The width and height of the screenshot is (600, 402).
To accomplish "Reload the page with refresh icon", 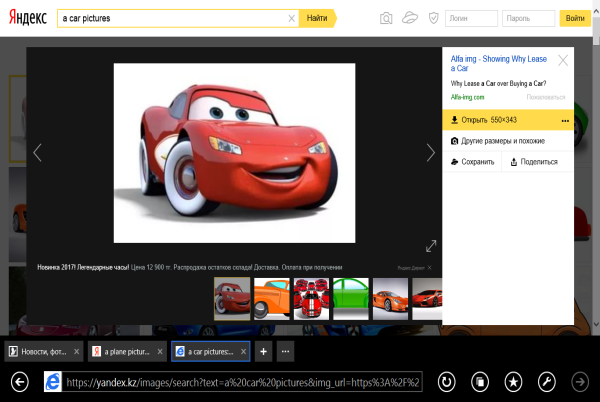I will (x=447, y=381).
